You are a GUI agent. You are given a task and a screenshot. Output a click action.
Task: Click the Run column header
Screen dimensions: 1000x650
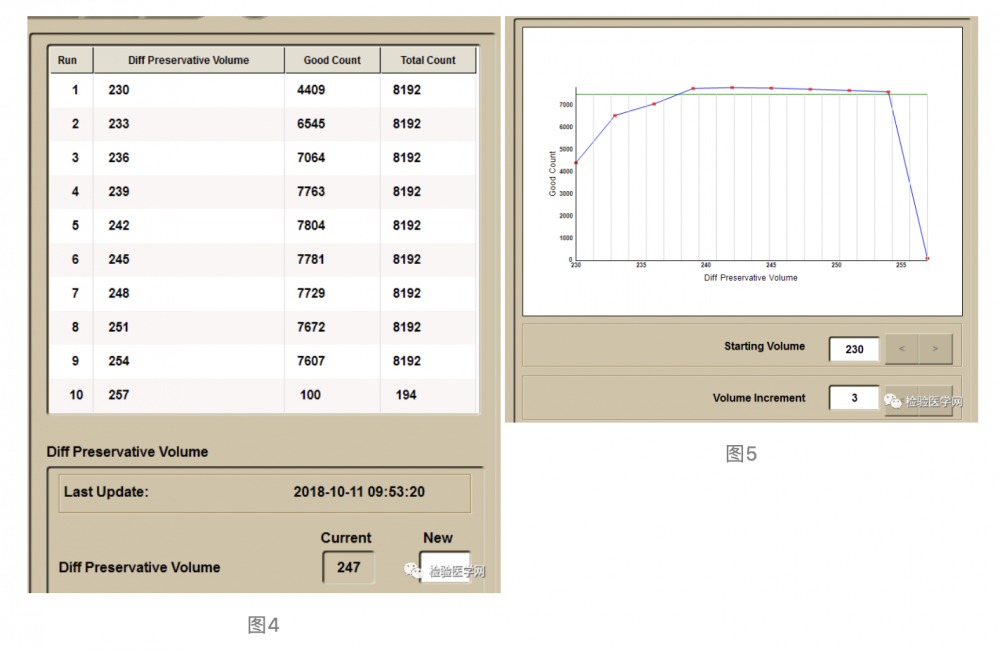pyautogui.click(x=71, y=60)
